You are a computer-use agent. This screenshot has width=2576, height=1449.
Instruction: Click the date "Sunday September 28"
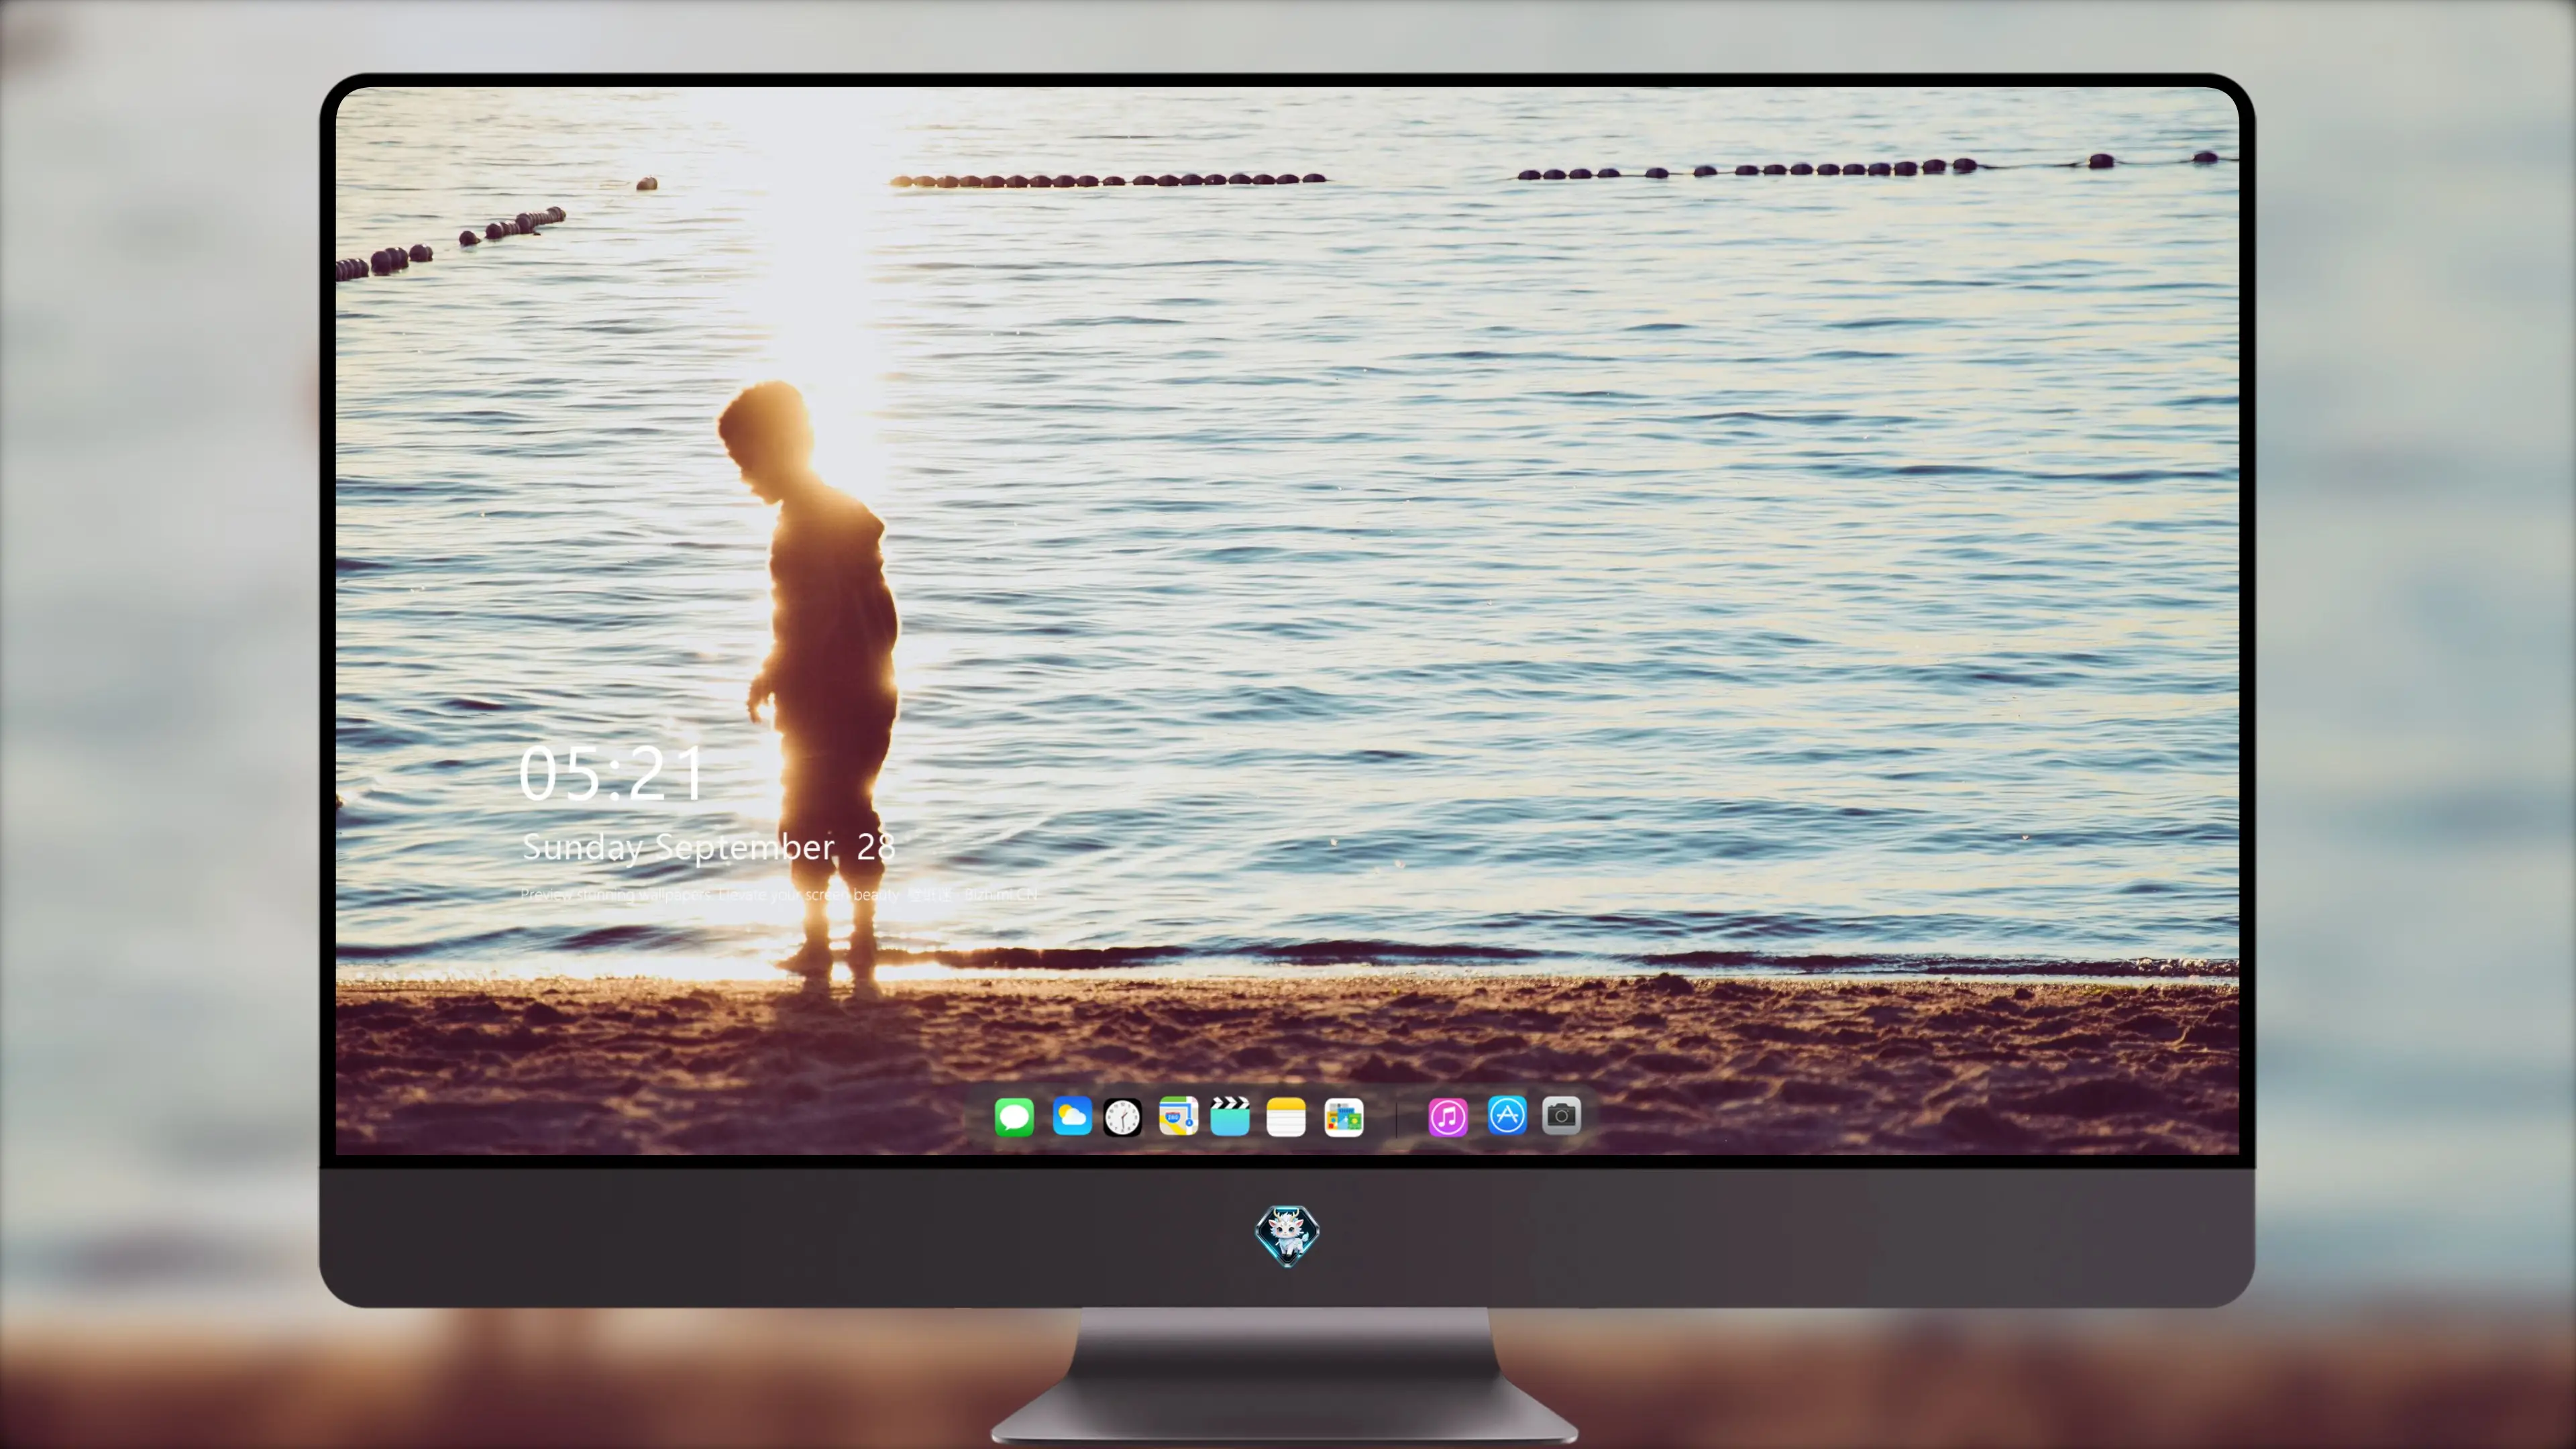(x=708, y=847)
